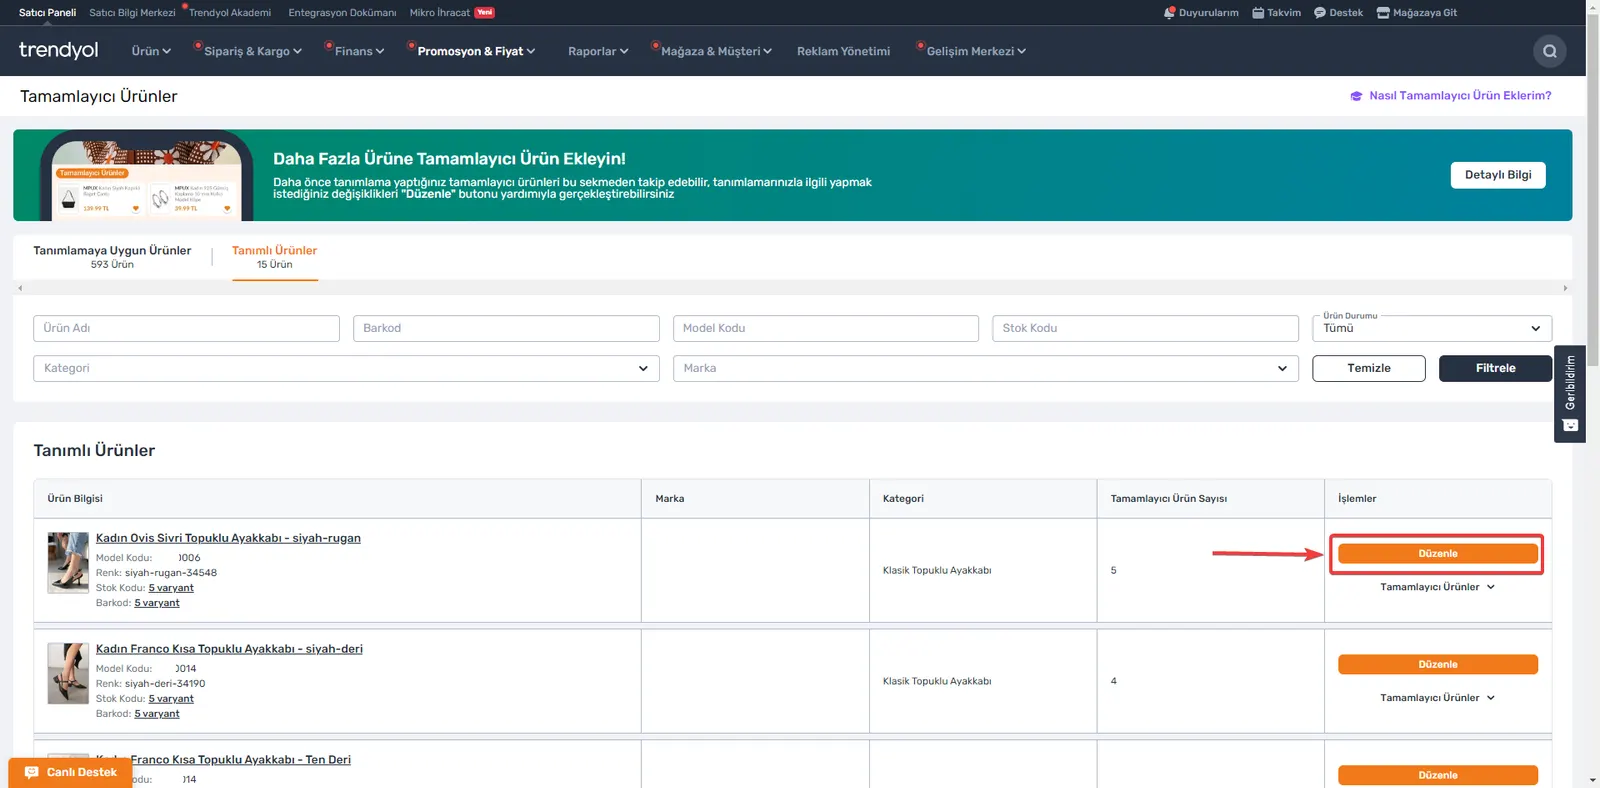Open Kadın Franco siyah-deri product thumbnail
Viewport: 1600px width, 788px height.
pos(68,673)
